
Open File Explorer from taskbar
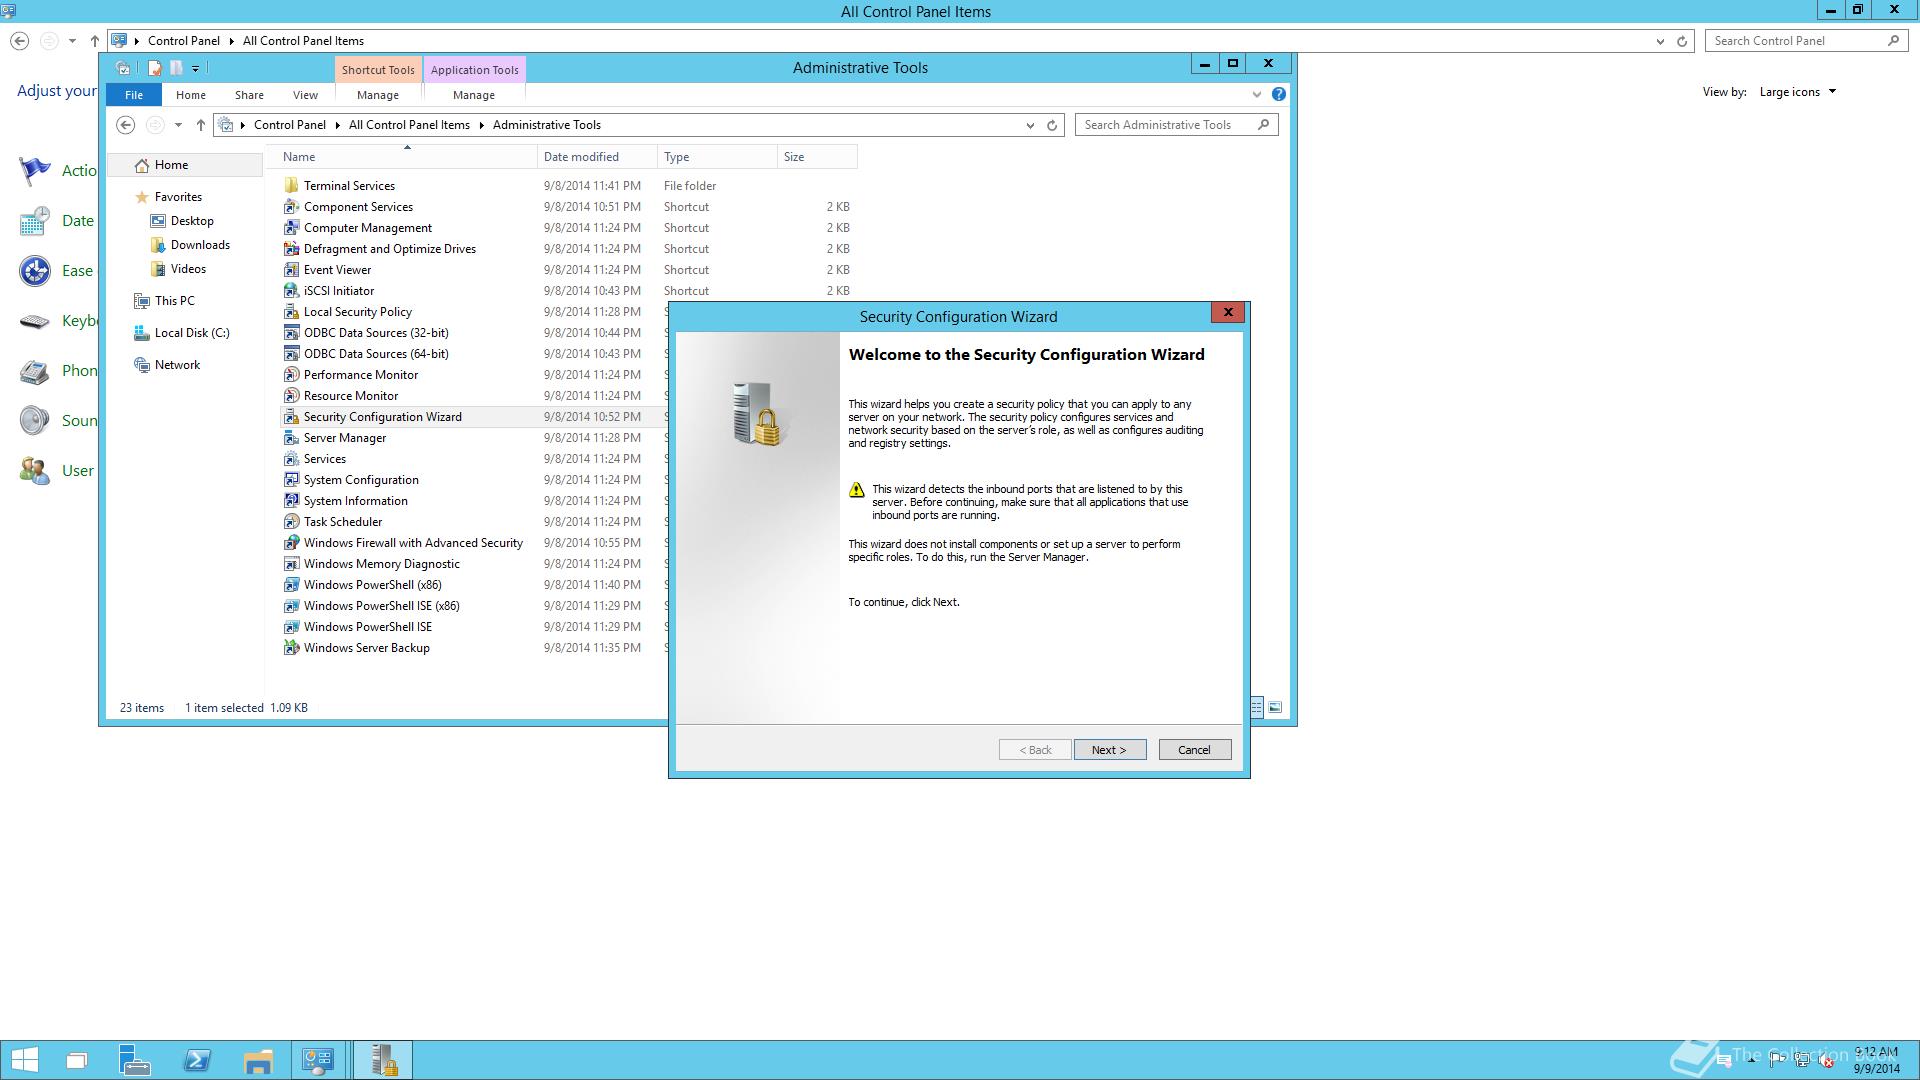258,1060
